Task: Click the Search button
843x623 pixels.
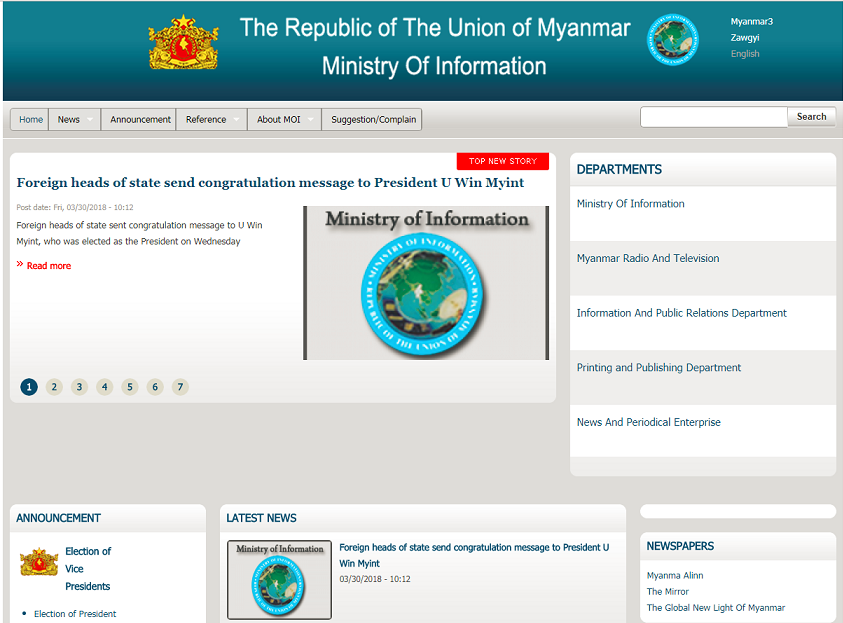Action: (x=811, y=117)
